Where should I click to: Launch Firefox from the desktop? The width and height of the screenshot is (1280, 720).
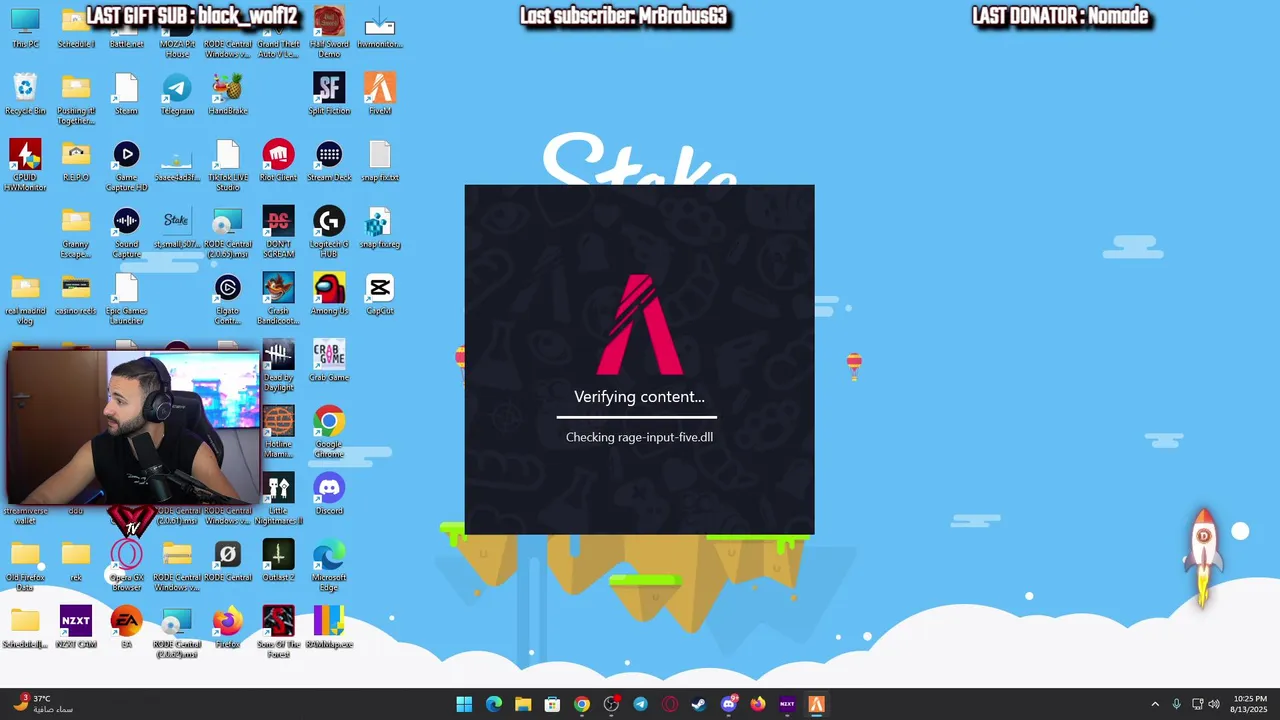[x=227, y=627]
